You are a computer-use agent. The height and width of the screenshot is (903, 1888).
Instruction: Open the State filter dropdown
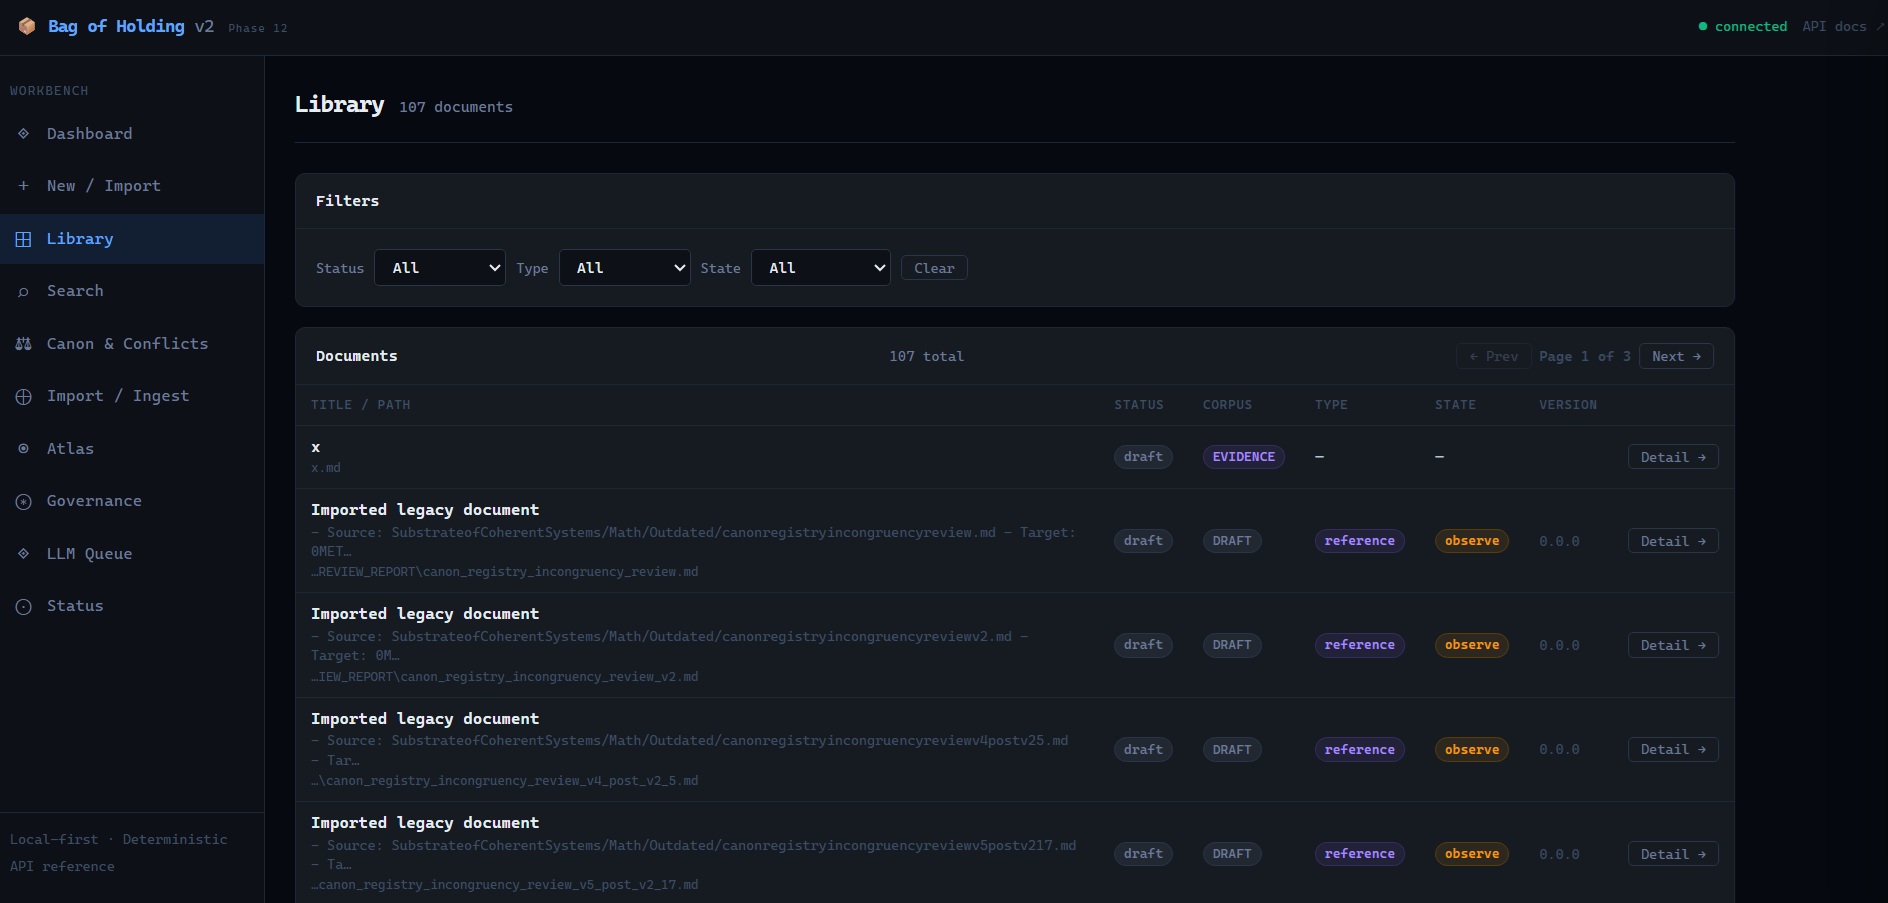[821, 268]
